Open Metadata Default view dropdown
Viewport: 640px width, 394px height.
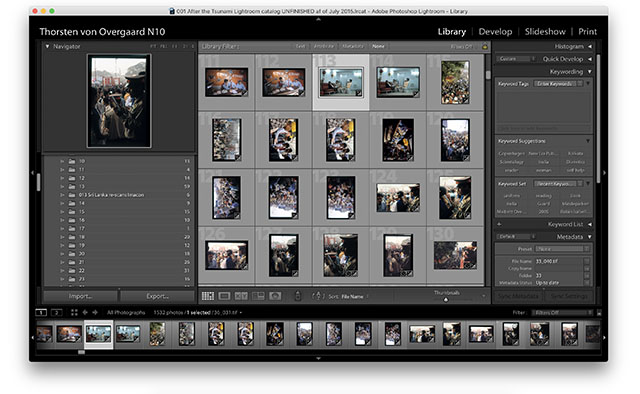pyautogui.click(x=516, y=237)
